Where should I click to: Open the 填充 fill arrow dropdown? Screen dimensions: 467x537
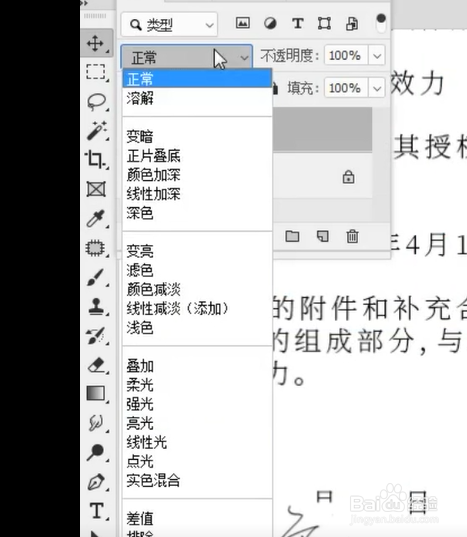point(377,88)
